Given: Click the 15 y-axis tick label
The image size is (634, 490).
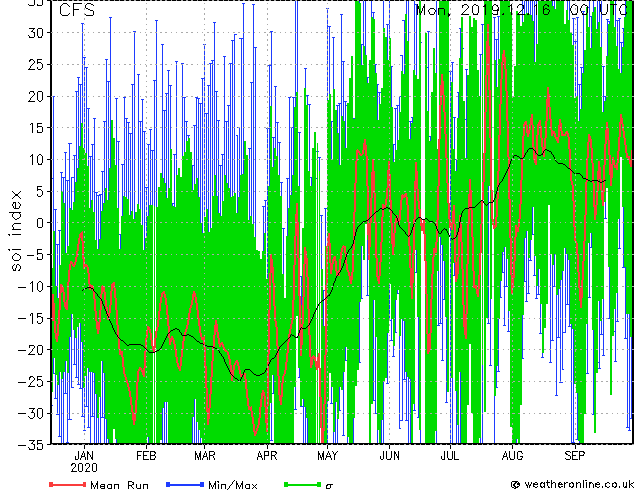Looking at the screenshot, I should pyautogui.click(x=36, y=128).
